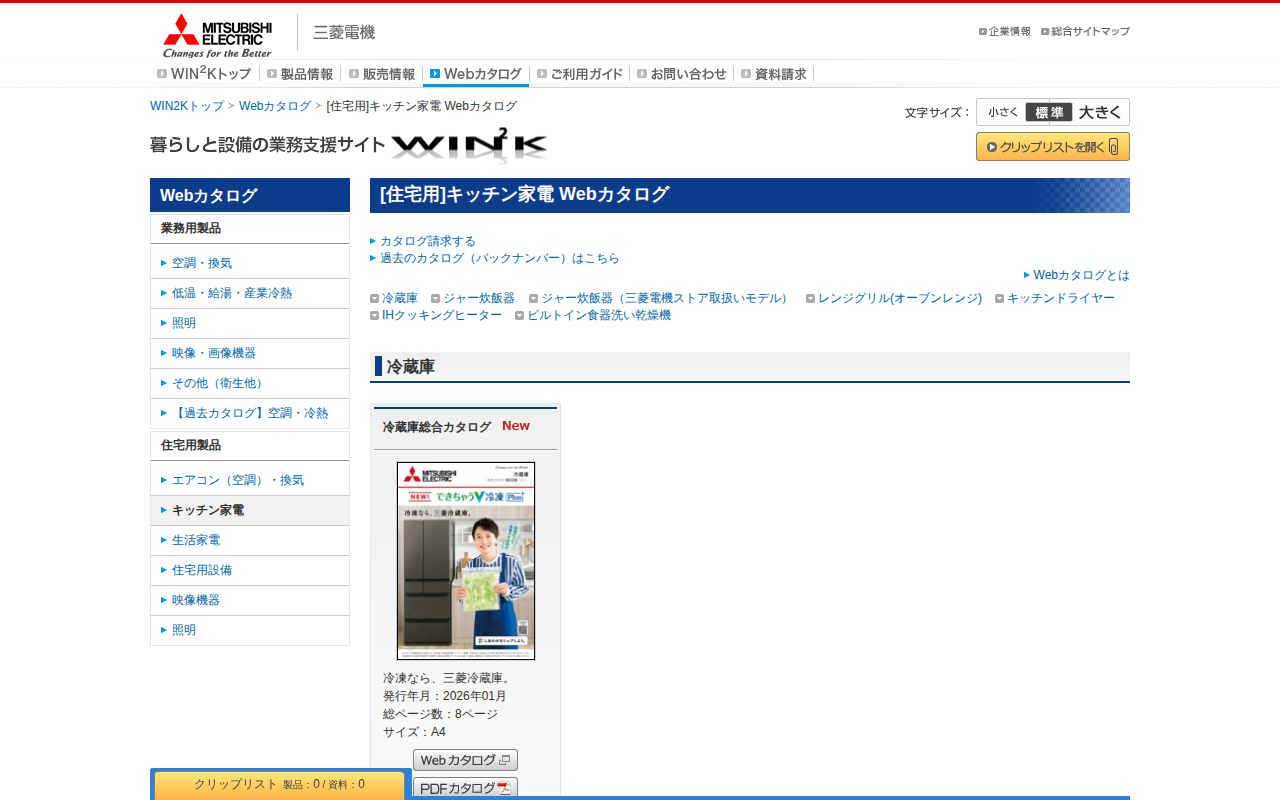The height and width of the screenshot is (800, 1280).
Task: Click the Webカタログ button under the refrigerator catalog
Action: (465, 760)
